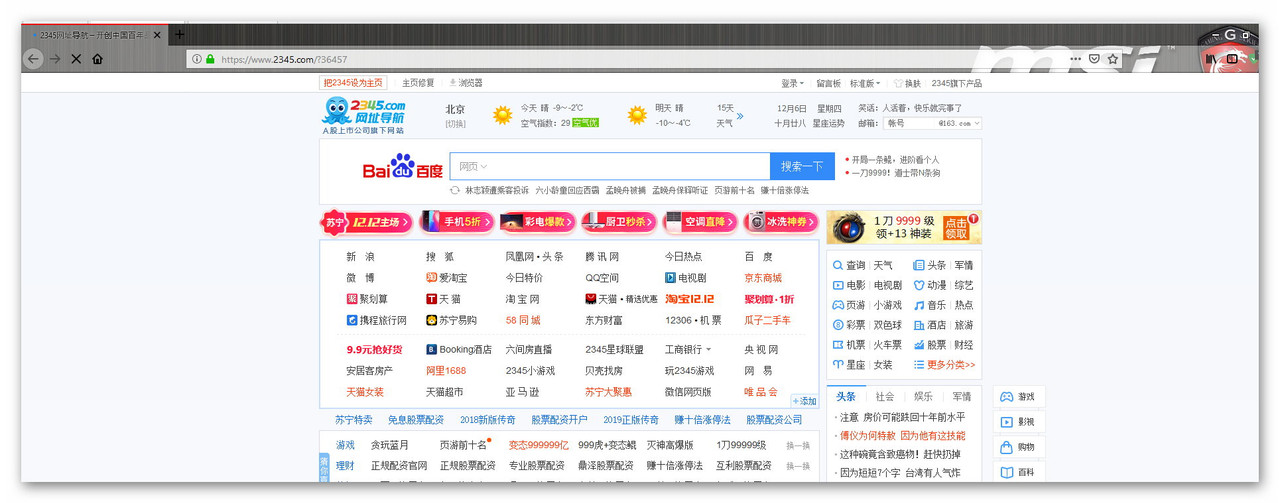Image resolution: width=1280 pixels, height=503 pixels.
Task: Click into the Baidu search input field
Action: click(610, 167)
